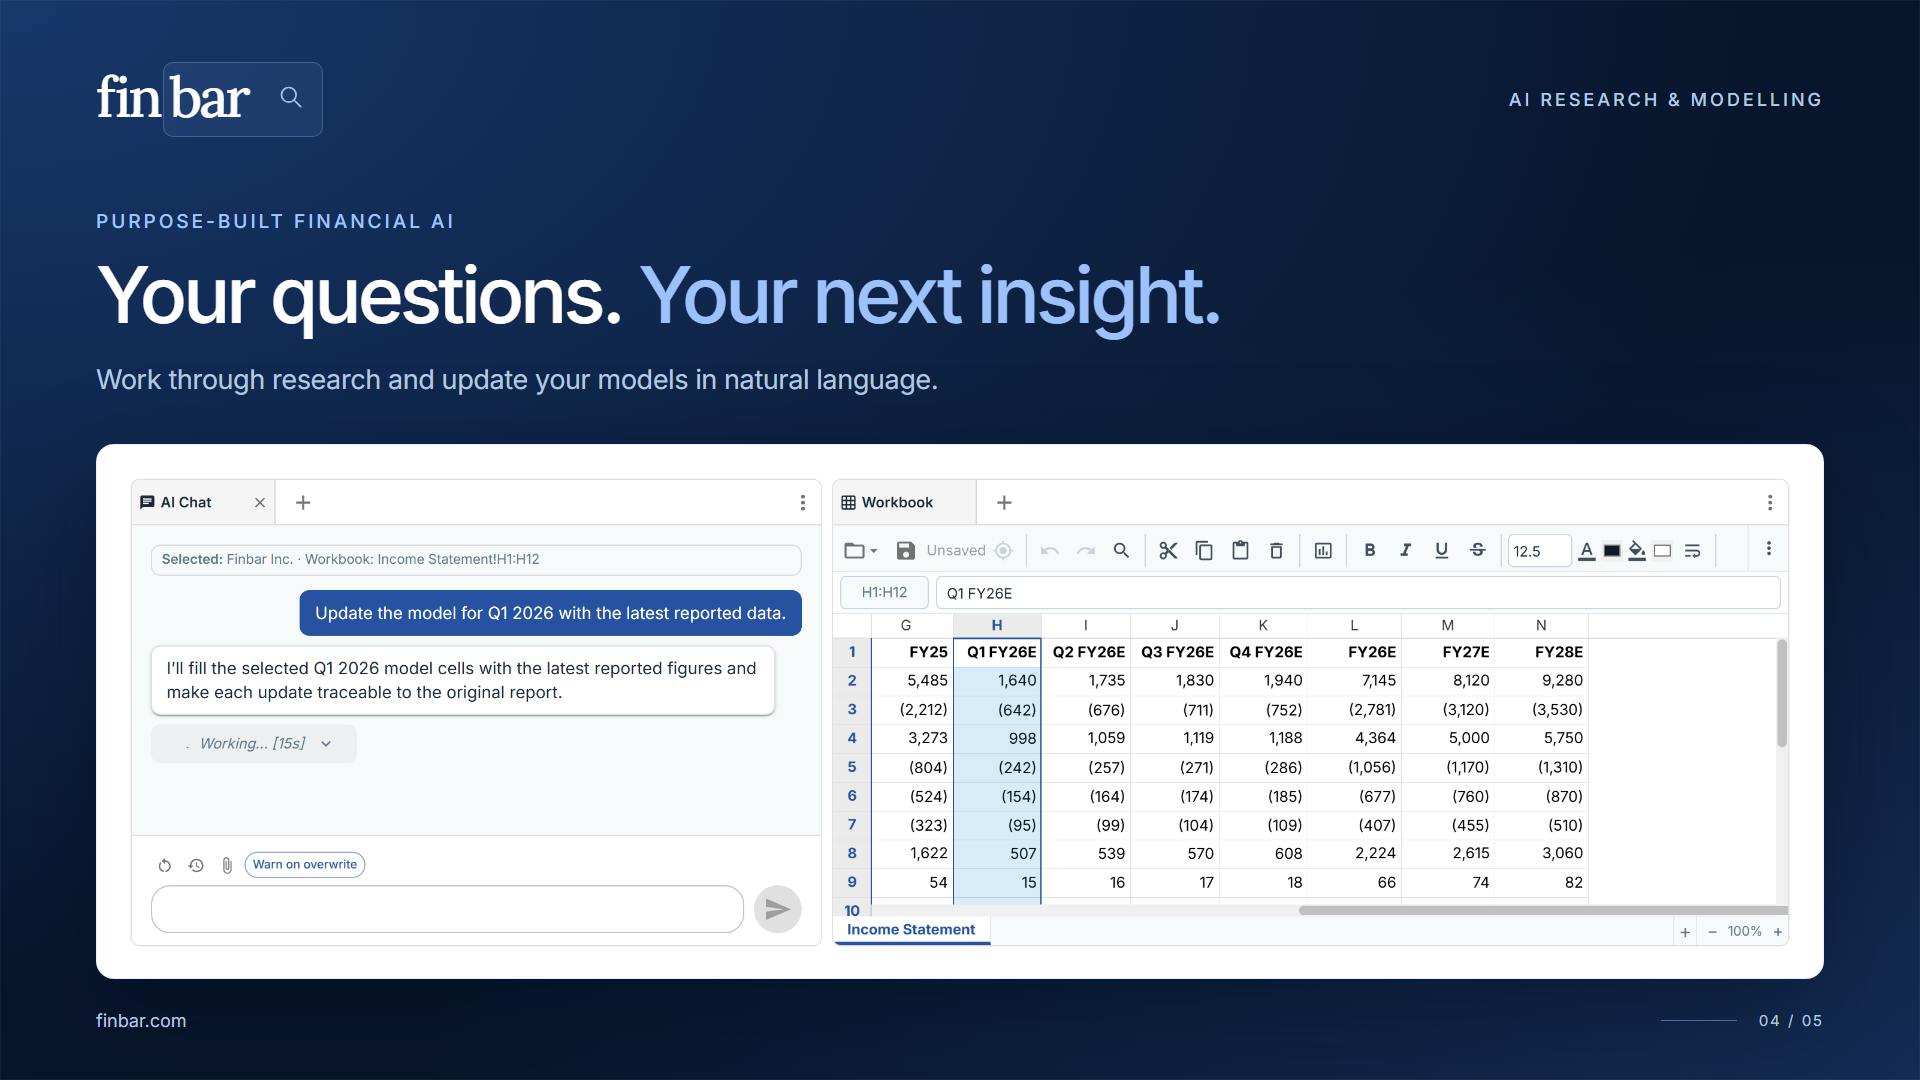Toggle the Warn on overwrite option

pos(305,865)
